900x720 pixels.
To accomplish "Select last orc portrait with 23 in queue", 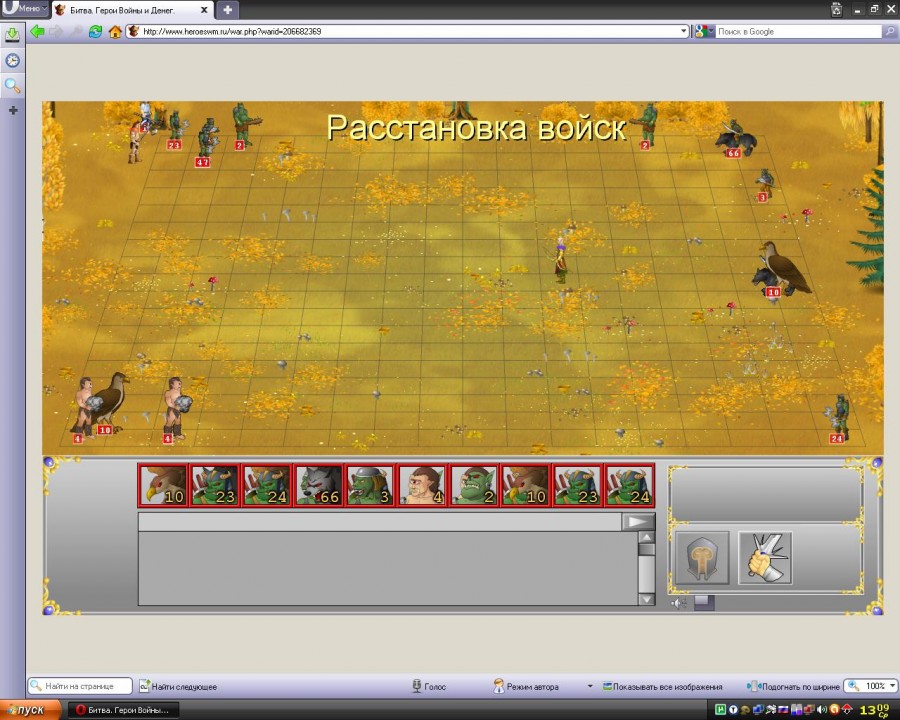I will [577, 485].
